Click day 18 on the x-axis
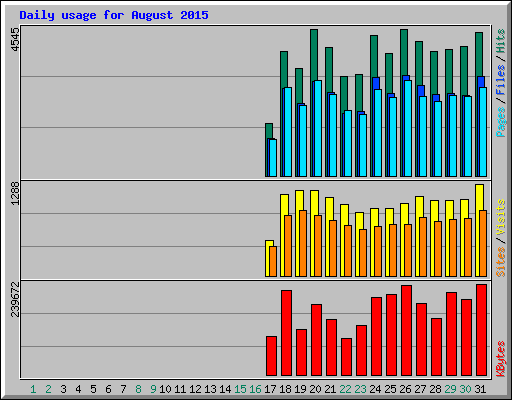This screenshot has height=400, width=512. 285,389
